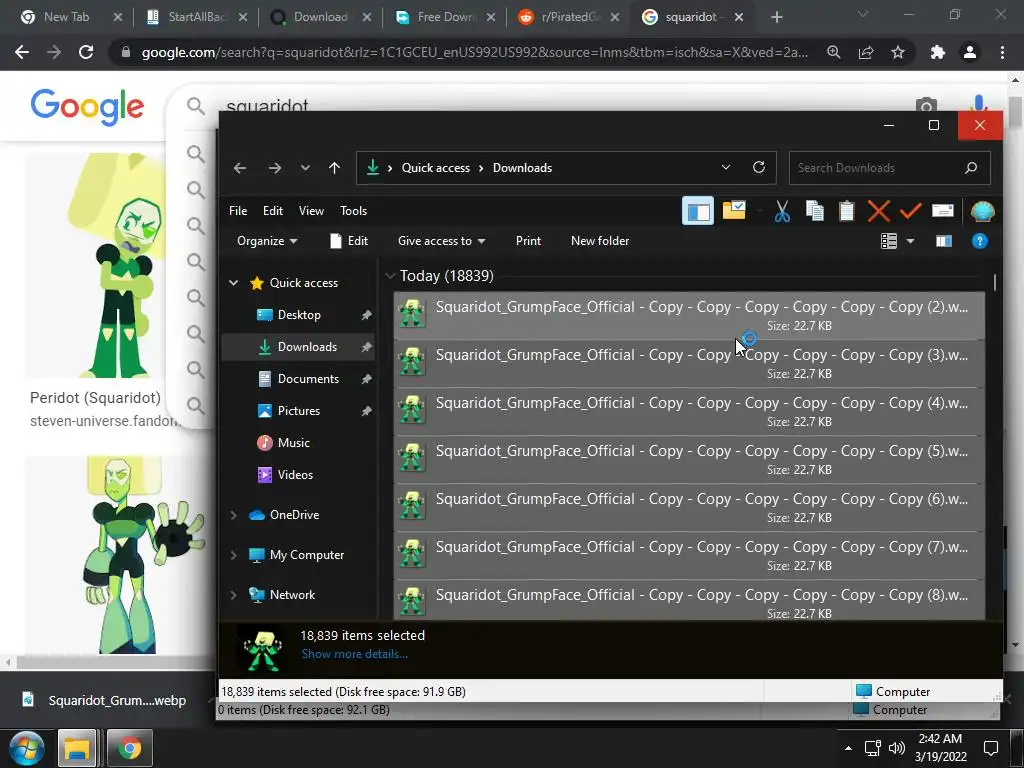Image resolution: width=1024 pixels, height=768 pixels.
Task: Toggle the preview pane icon
Action: coord(944,242)
